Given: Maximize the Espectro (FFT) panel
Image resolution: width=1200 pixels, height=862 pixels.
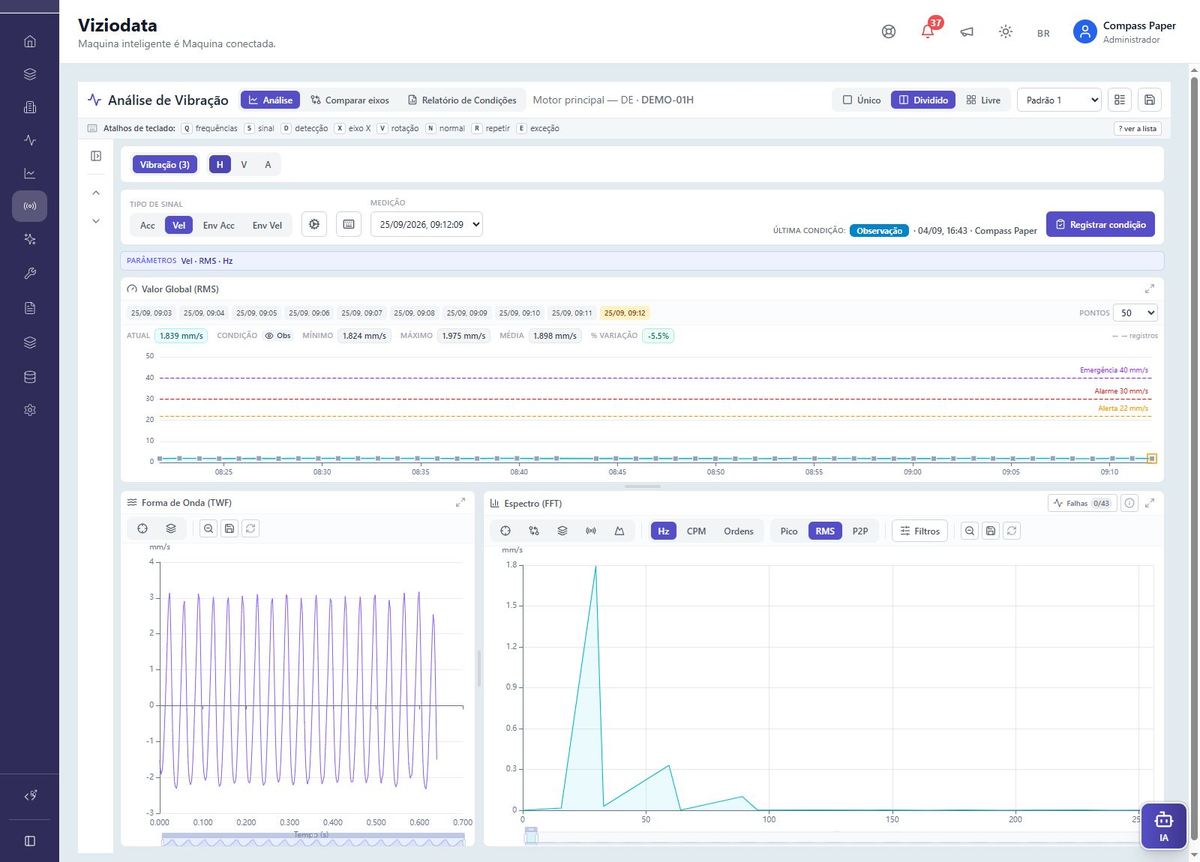Looking at the screenshot, I should click(x=1150, y=503).
